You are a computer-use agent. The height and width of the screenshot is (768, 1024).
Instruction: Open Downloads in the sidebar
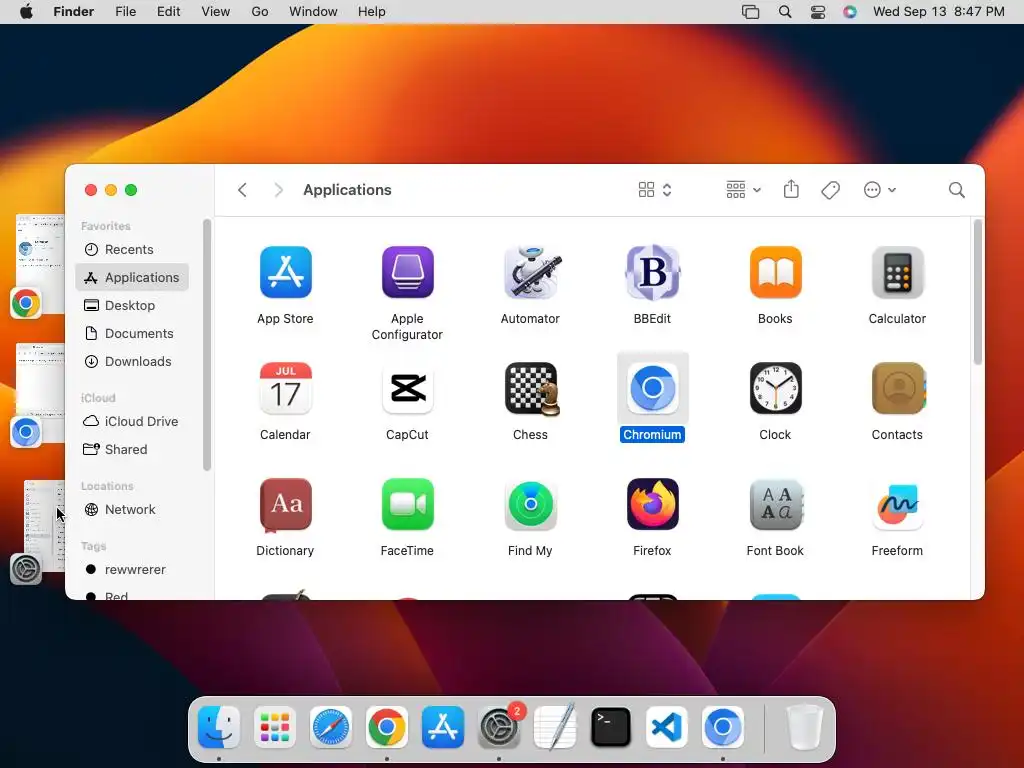(x=132, y=362)
